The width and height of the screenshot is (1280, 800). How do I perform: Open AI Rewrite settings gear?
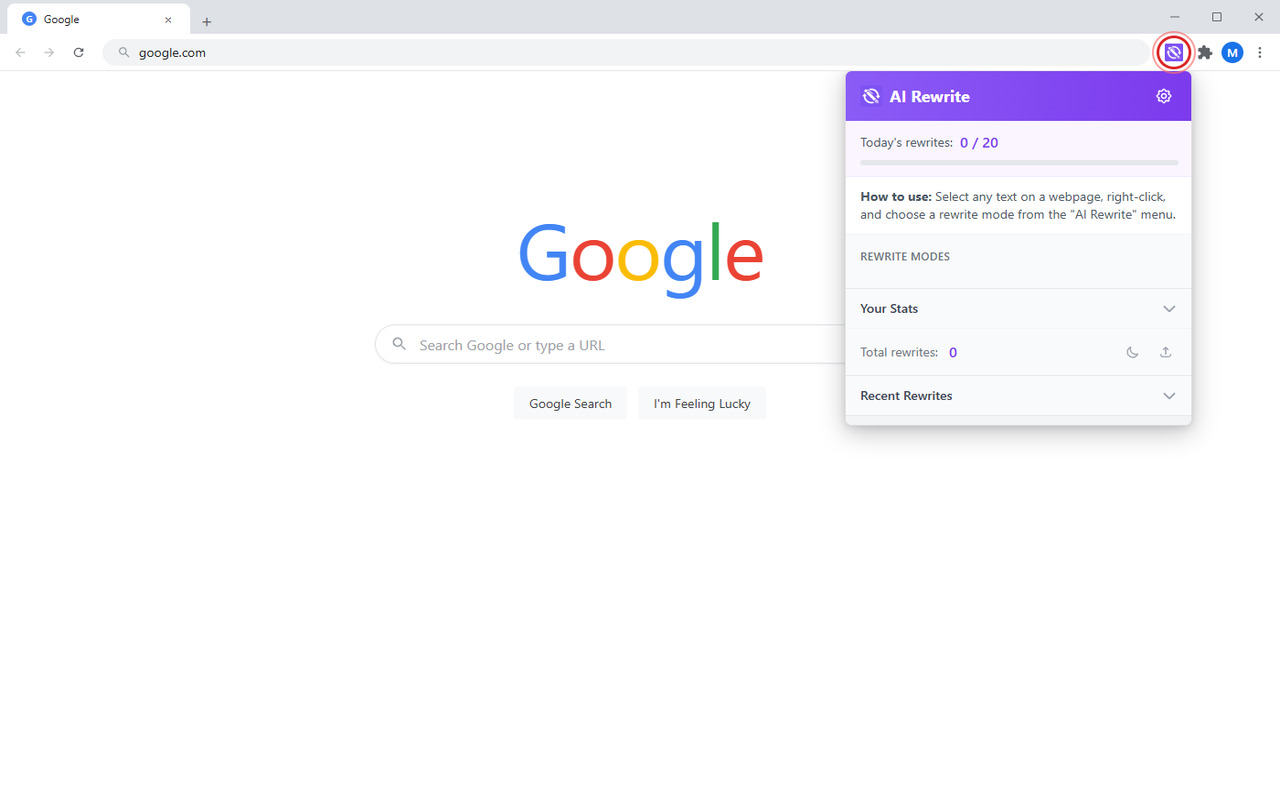click(1163, 96)
